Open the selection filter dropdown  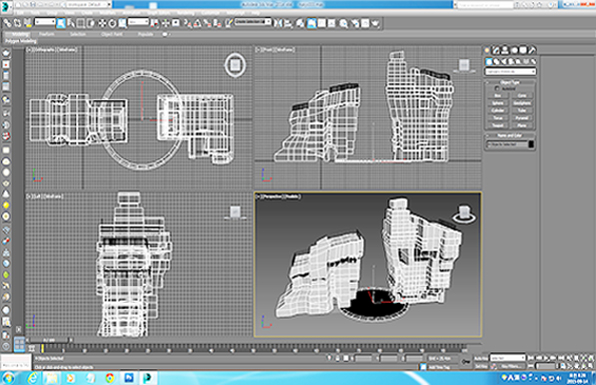45,22
